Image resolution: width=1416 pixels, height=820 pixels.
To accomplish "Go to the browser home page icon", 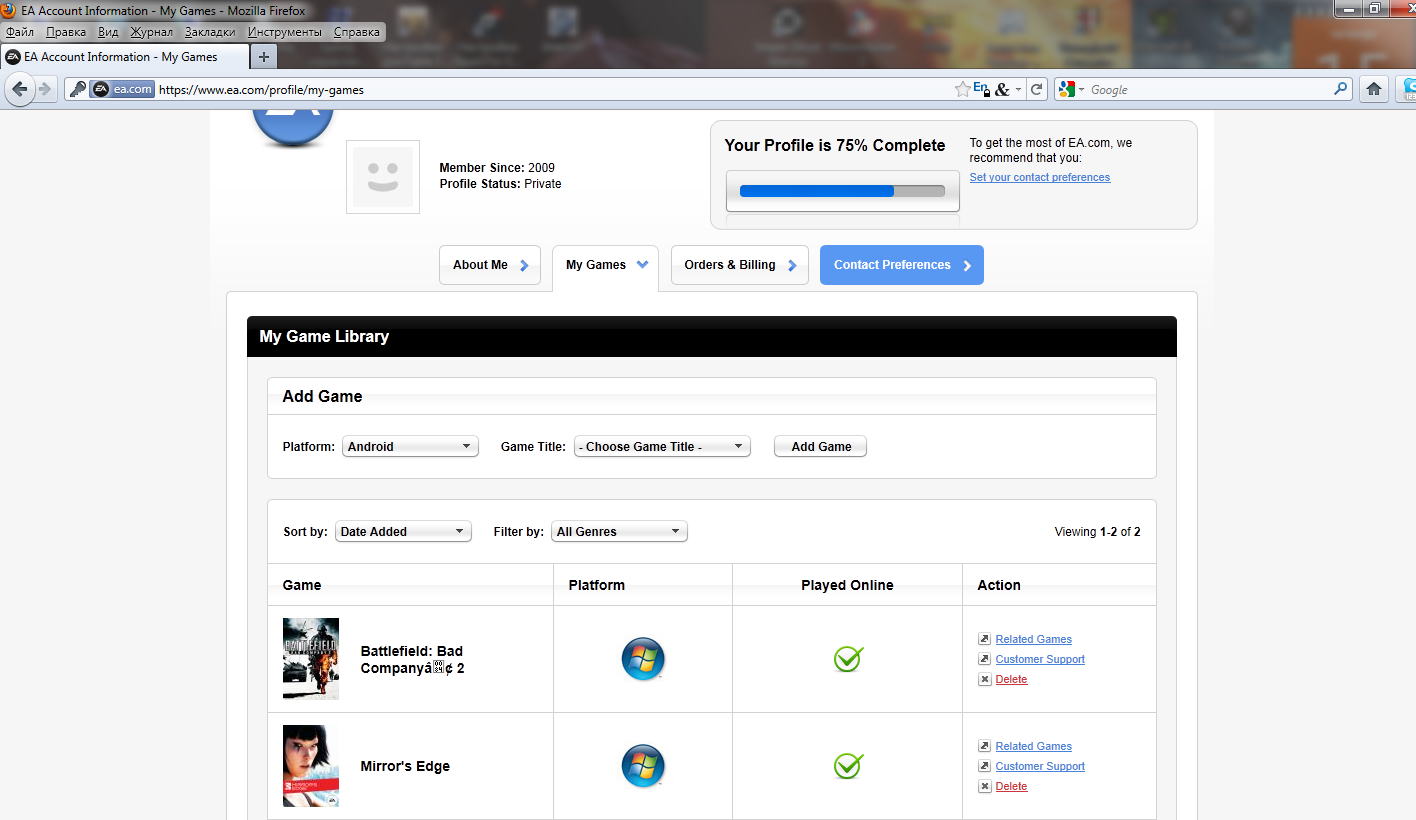I will coord(1374,89).
